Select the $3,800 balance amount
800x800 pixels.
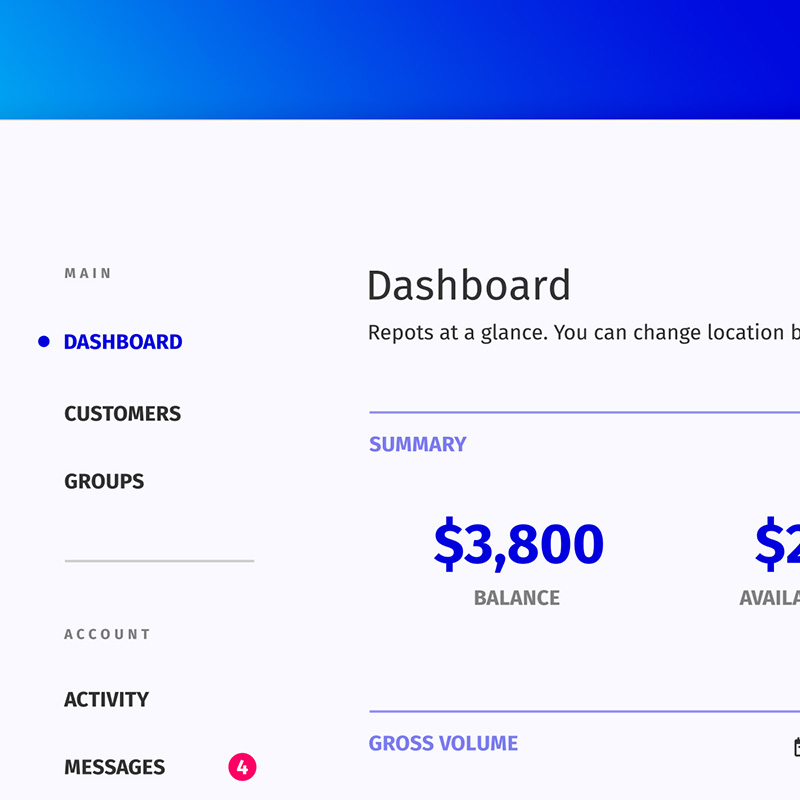(x=519, y=544)
